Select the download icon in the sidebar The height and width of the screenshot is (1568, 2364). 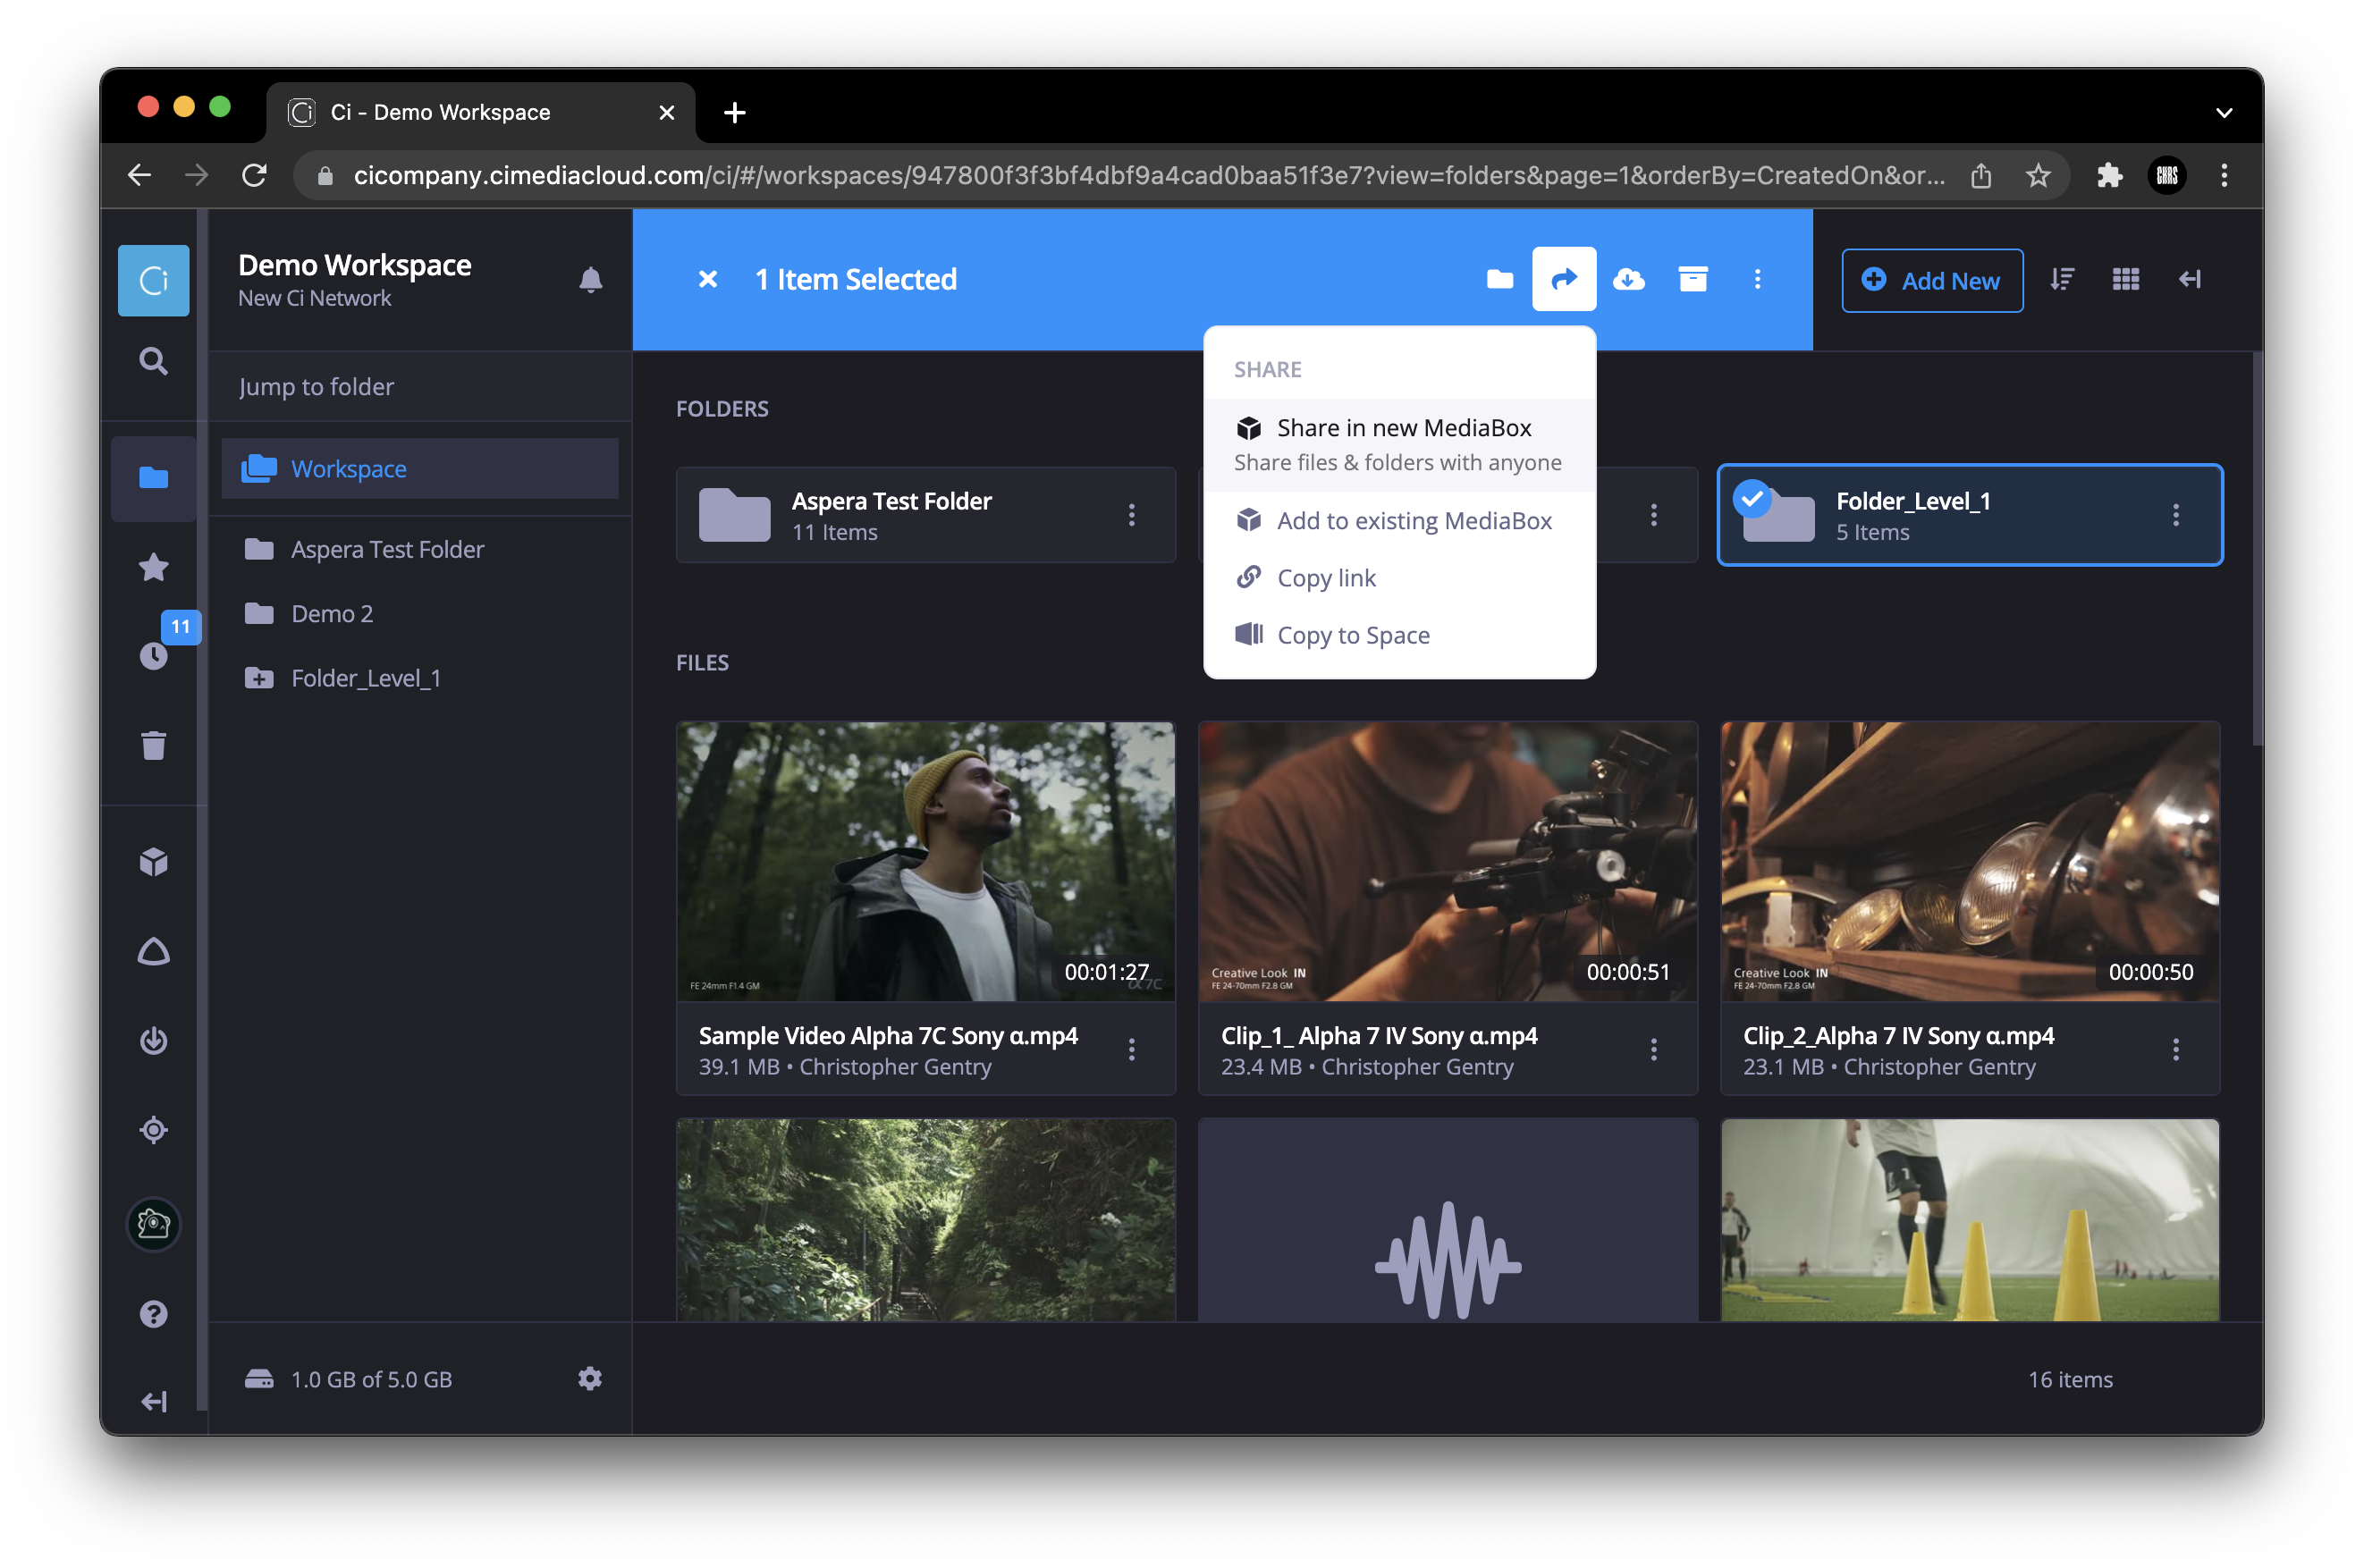(x=152, y=1040)
